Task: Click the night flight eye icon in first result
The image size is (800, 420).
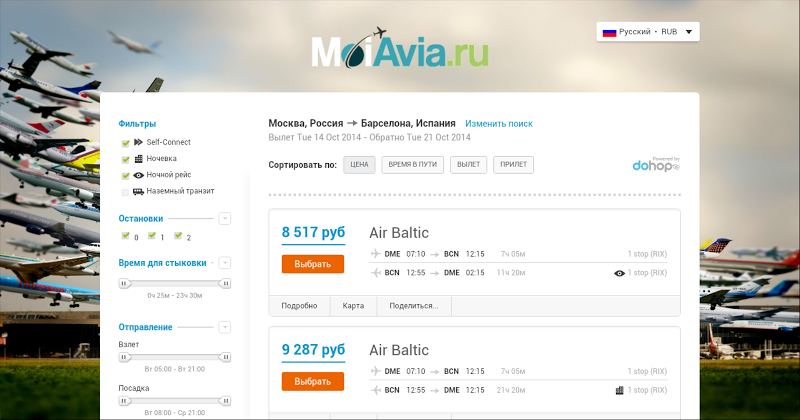Action: pyautogui.click(x=620, y=272)
